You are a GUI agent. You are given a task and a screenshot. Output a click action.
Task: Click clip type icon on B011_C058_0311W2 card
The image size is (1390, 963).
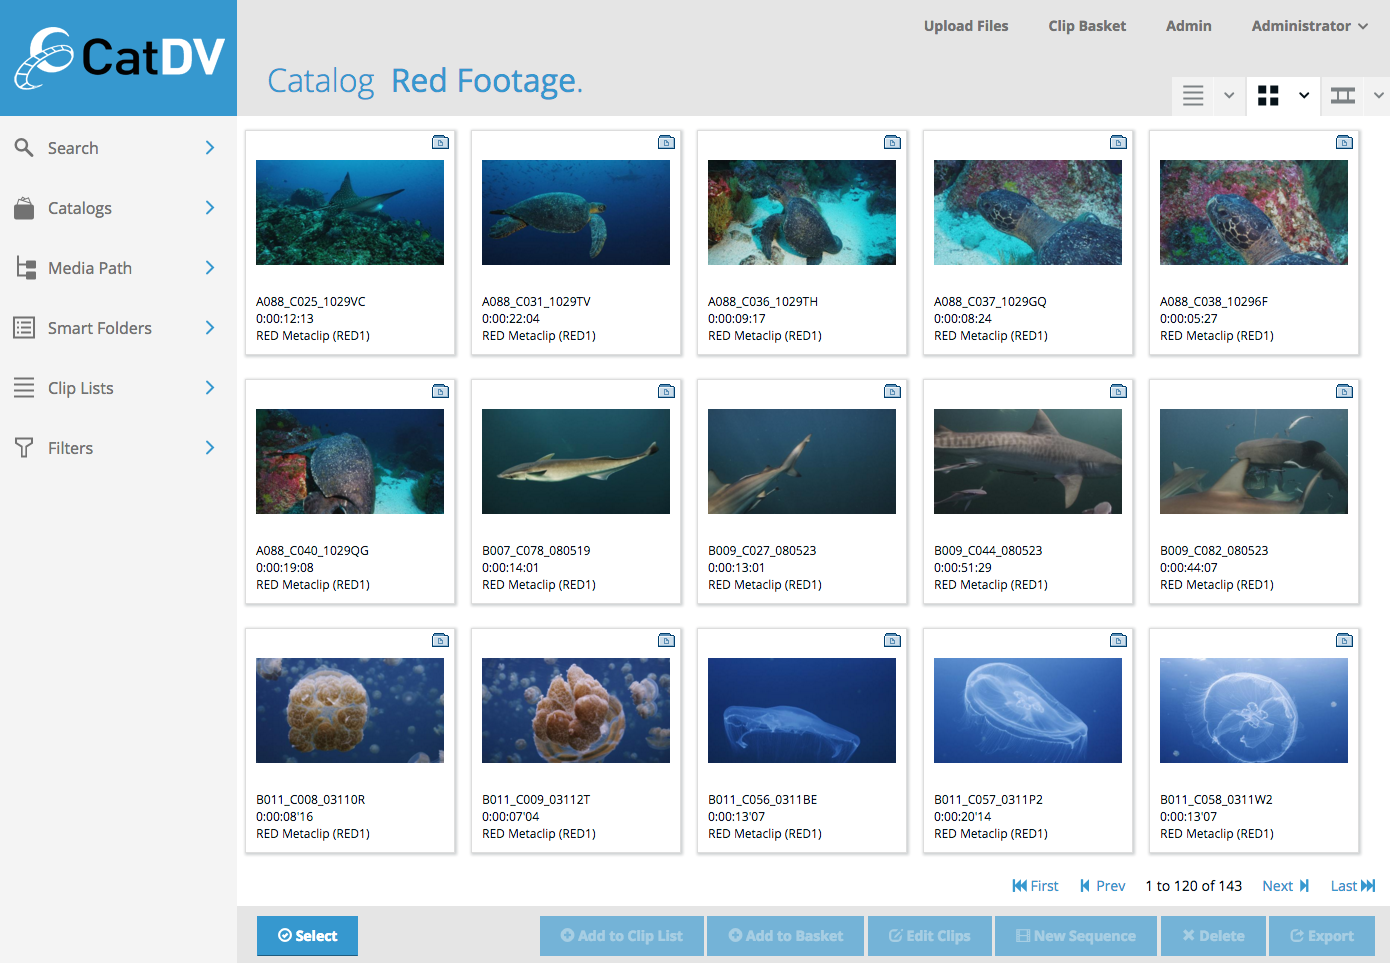pos(1344,641)
